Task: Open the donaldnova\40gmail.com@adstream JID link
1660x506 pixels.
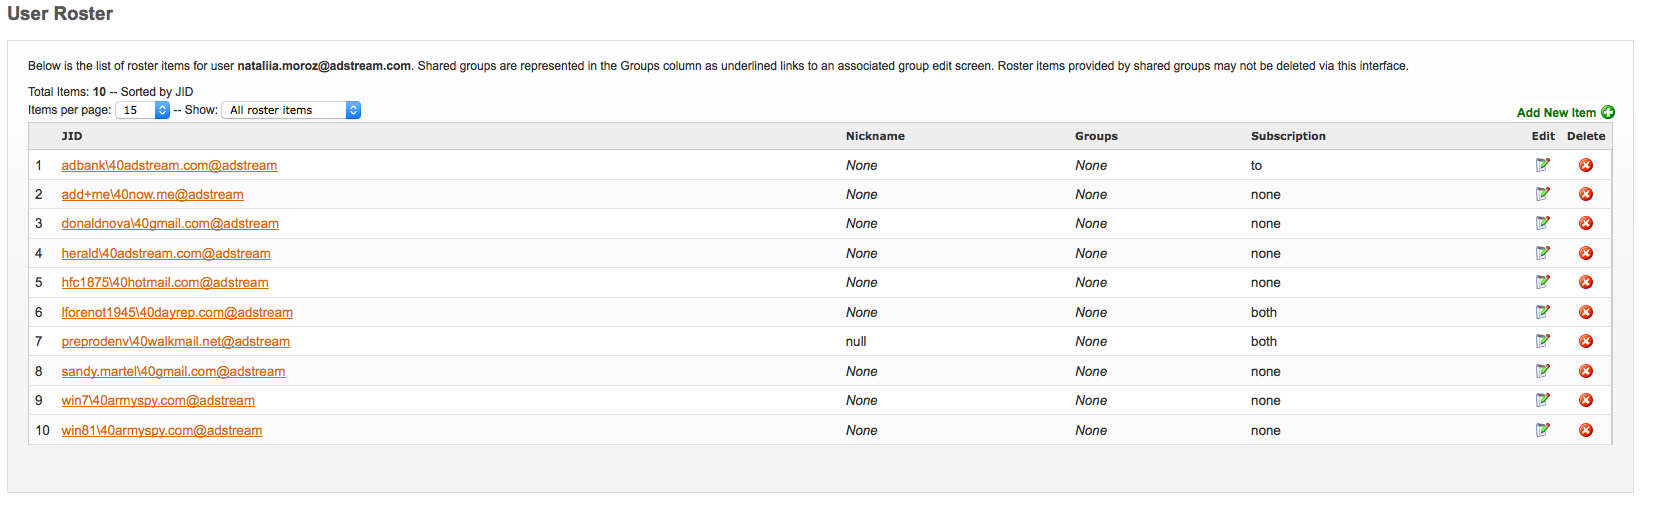Action: 170,223
